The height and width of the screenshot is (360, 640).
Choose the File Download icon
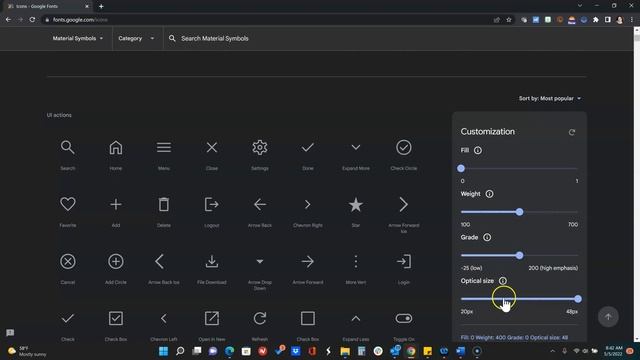(x=212, y=261)
